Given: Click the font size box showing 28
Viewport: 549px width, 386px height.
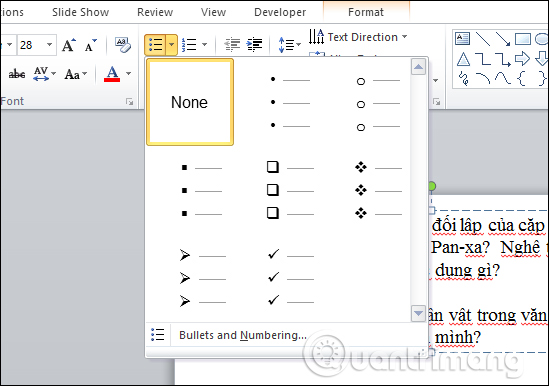Looking at the screenshot, I should click(31, 45).
